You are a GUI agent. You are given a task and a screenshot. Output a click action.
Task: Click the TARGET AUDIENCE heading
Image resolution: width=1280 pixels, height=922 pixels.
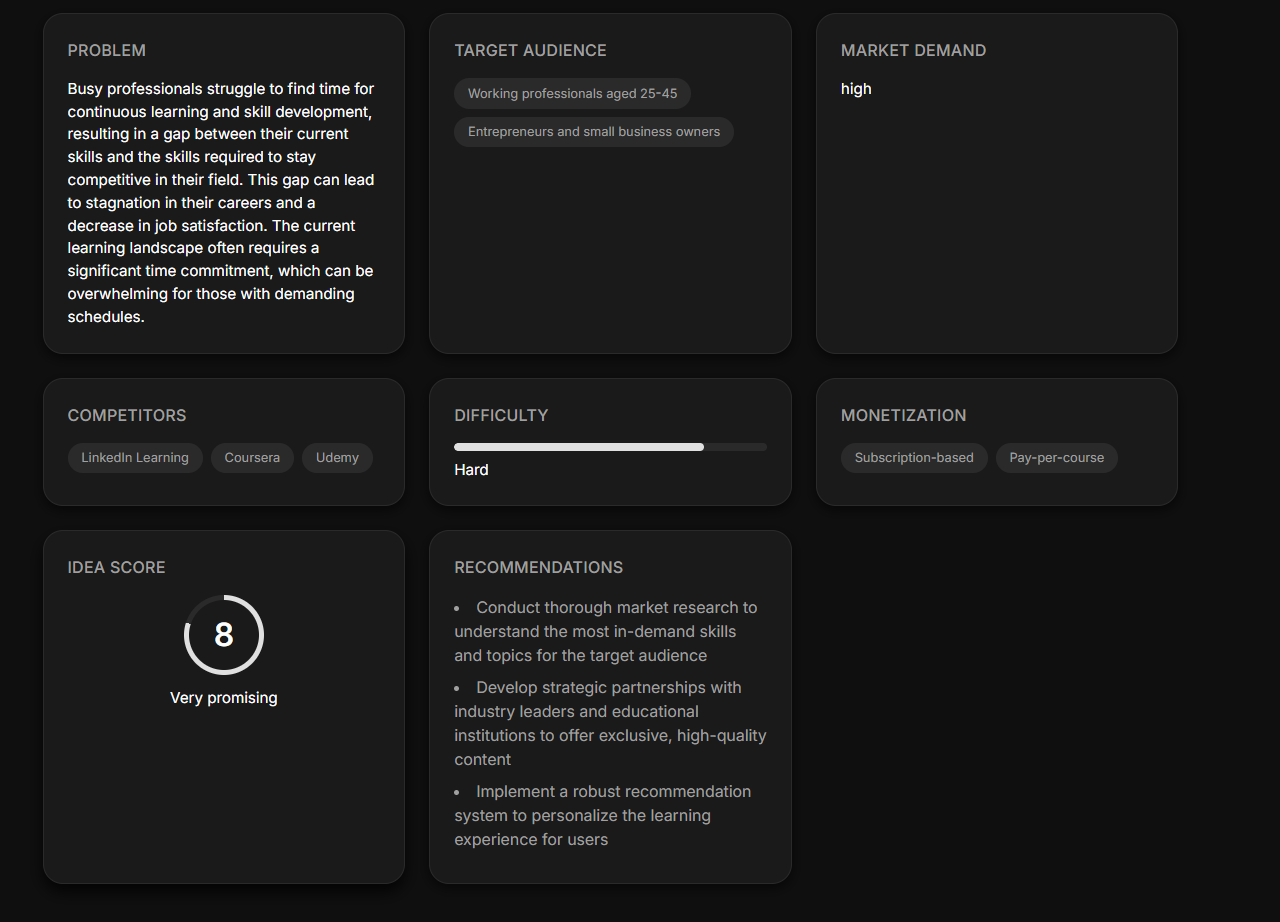click(x=530, y=50)
